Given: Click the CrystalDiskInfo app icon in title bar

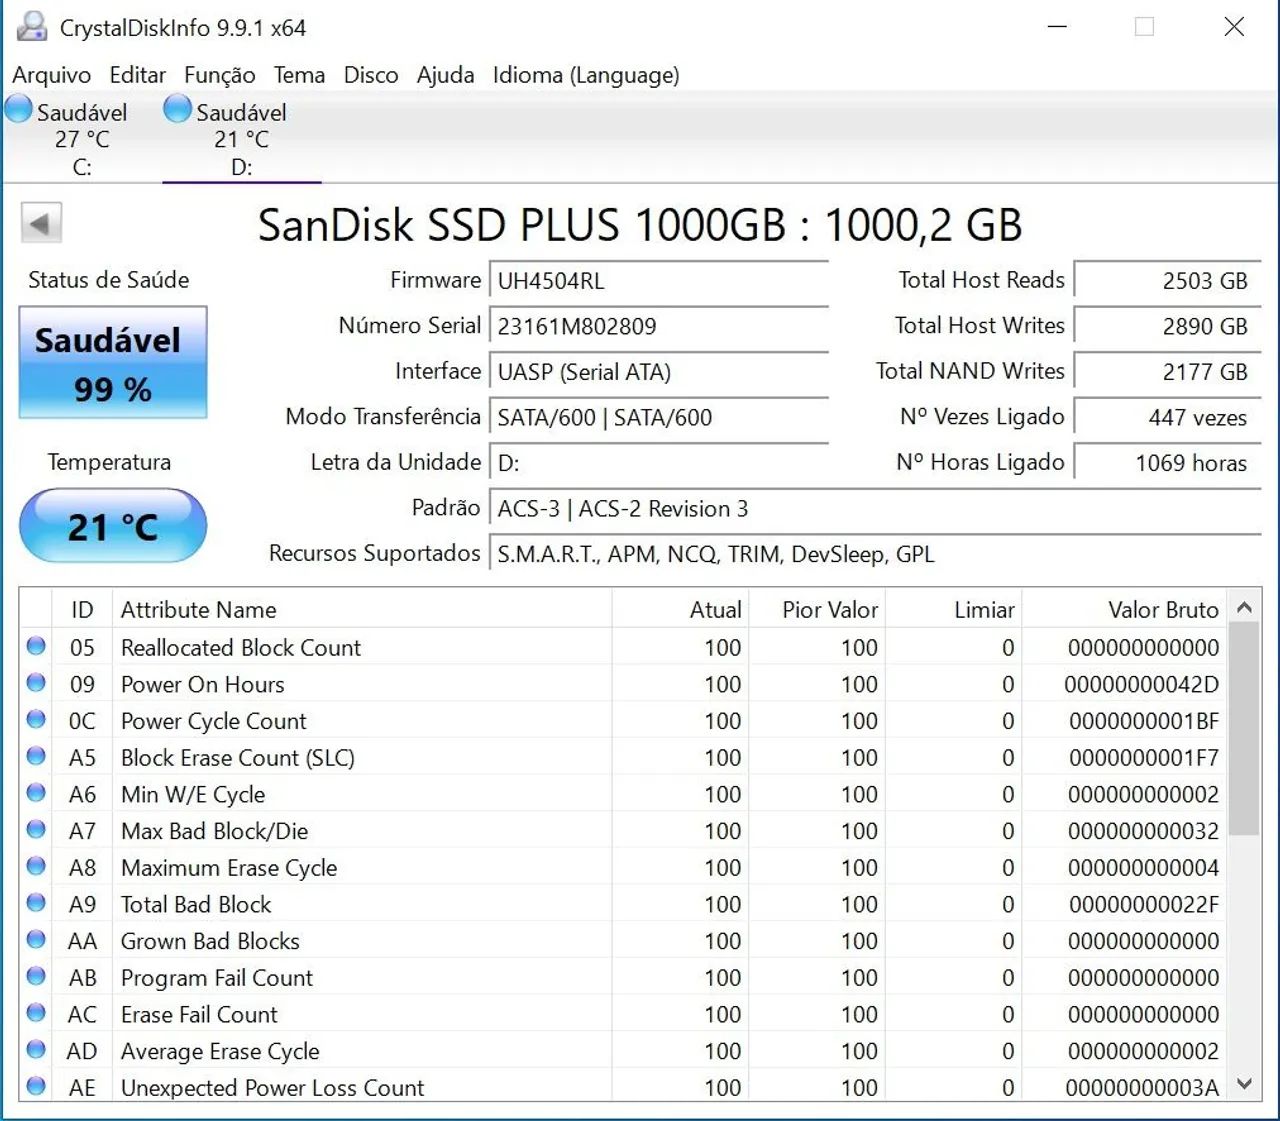Looking at the screenshot, I should click(32, 27).
